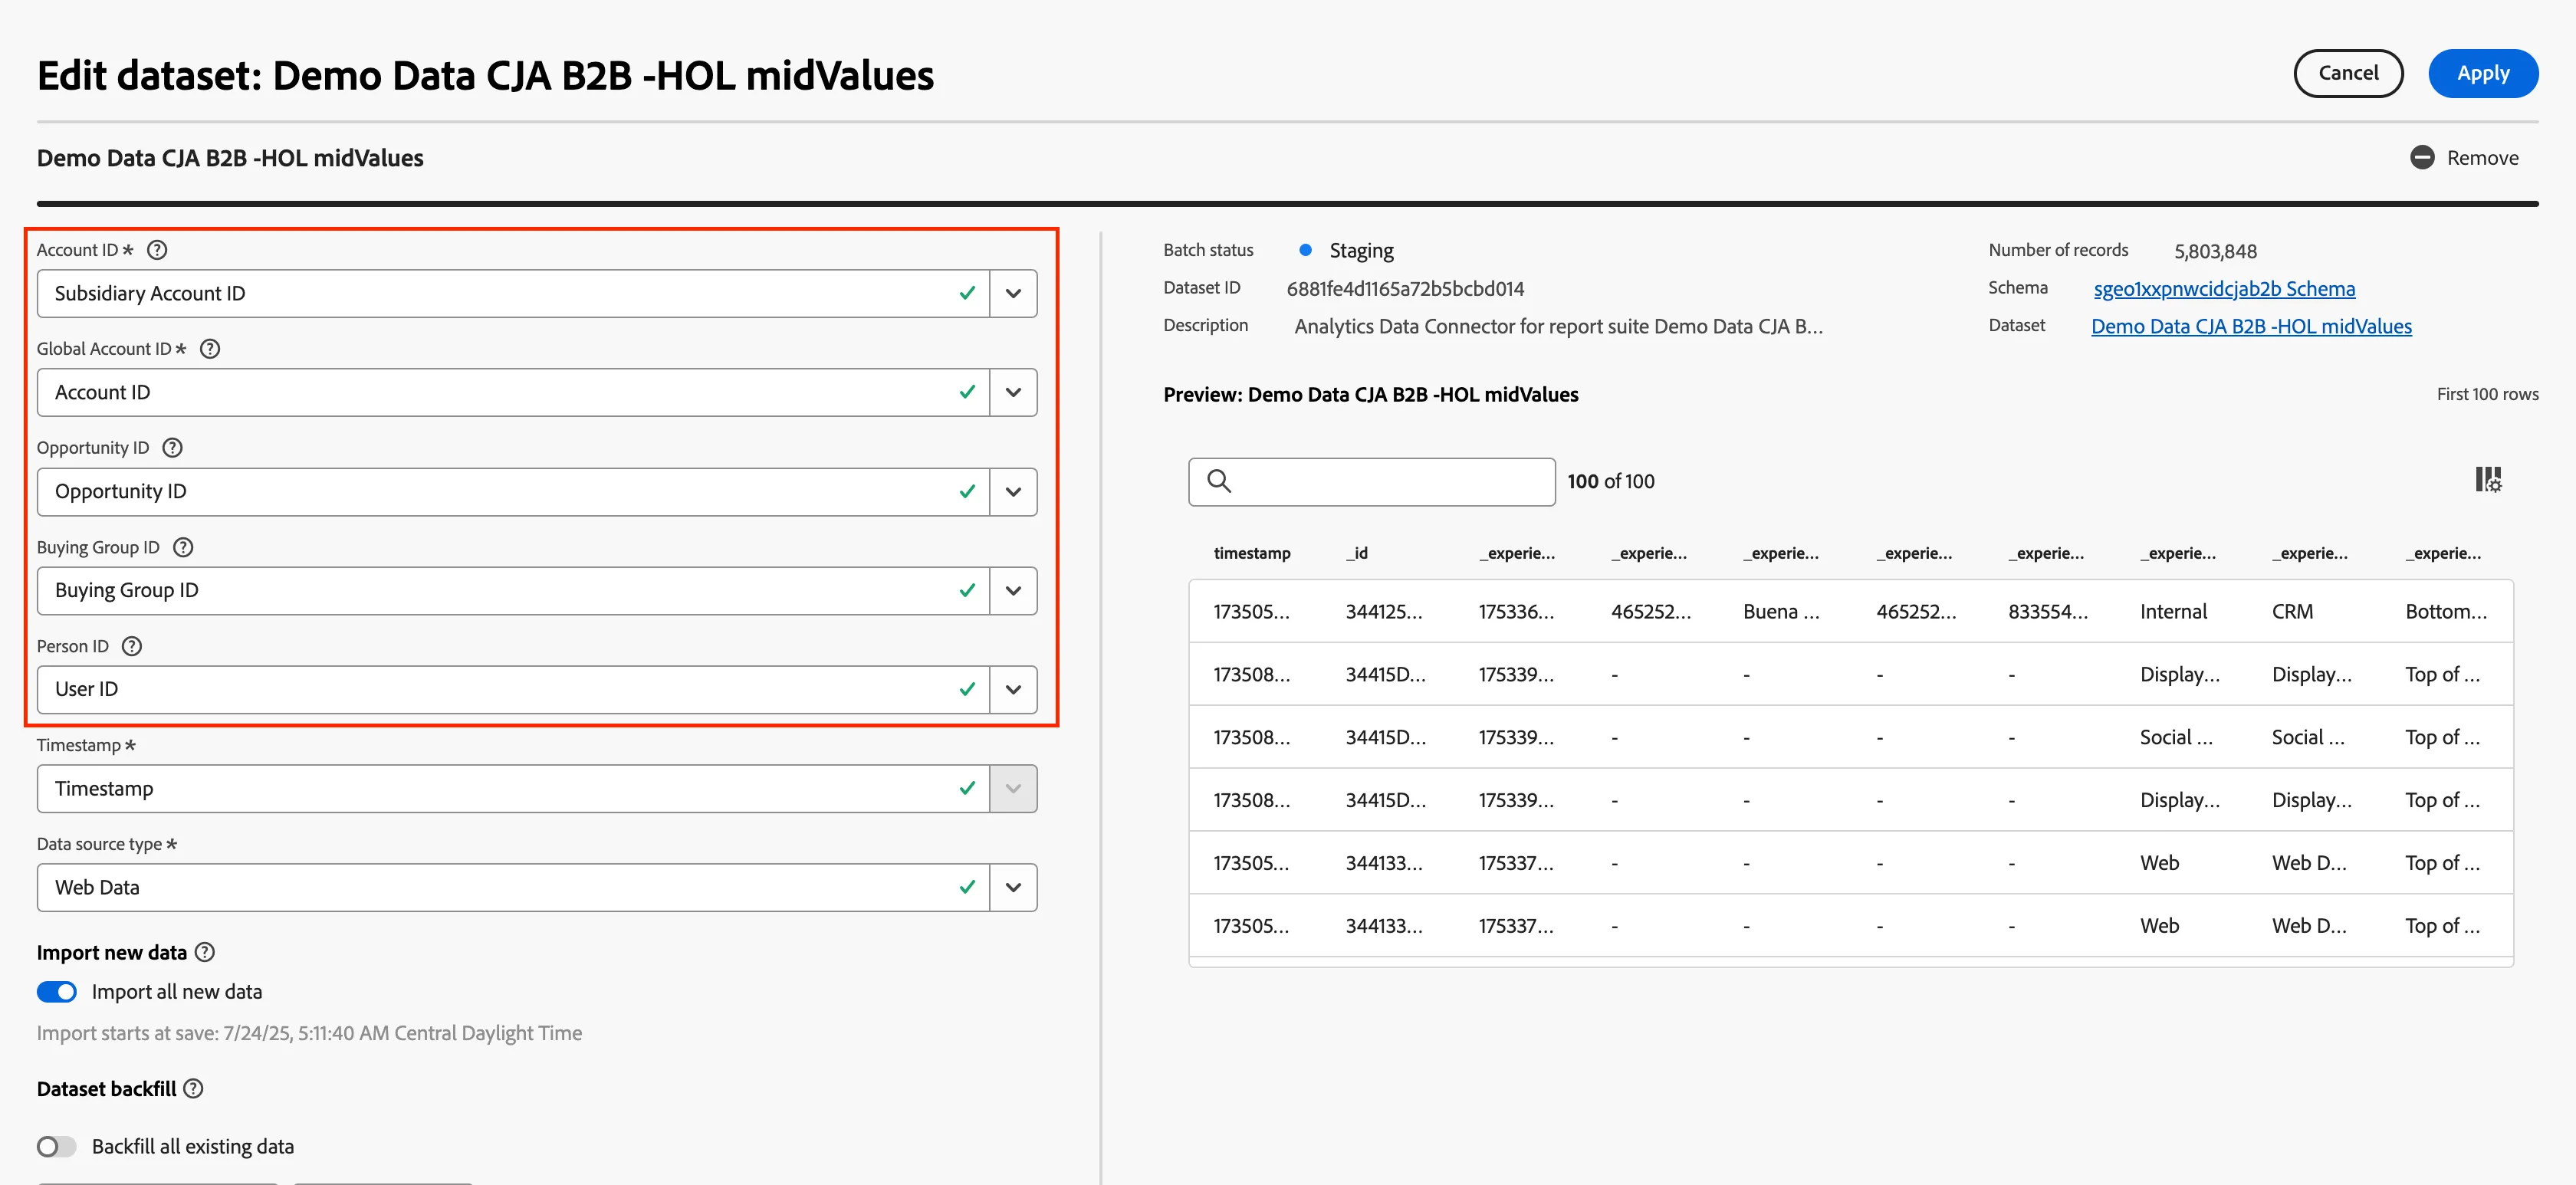Click the timestamp column header
Viewport: 2576px width, 1185px height.
tap(1252, 553)
